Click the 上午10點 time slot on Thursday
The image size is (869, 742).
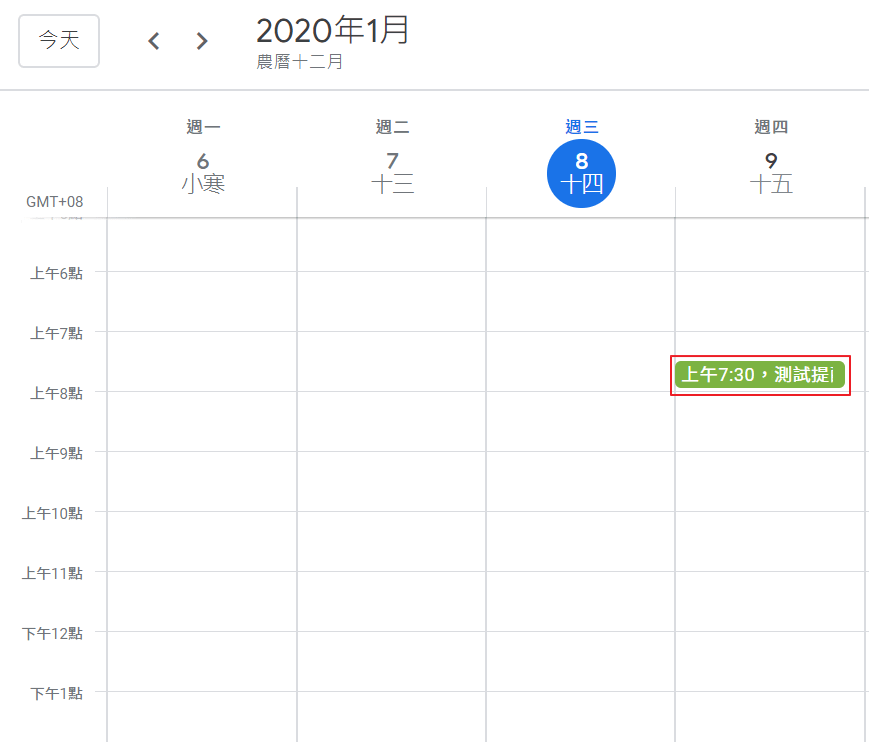[770, 541]
